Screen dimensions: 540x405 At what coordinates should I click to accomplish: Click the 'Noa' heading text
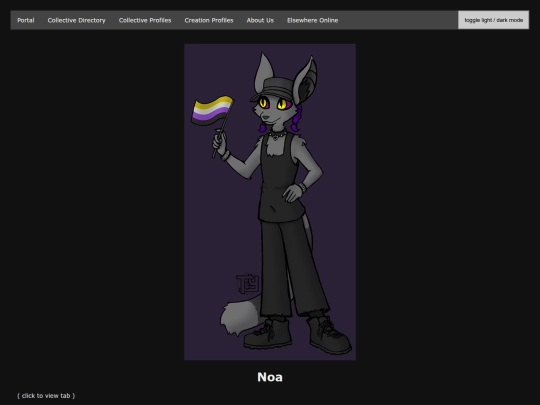pos(270,377)
